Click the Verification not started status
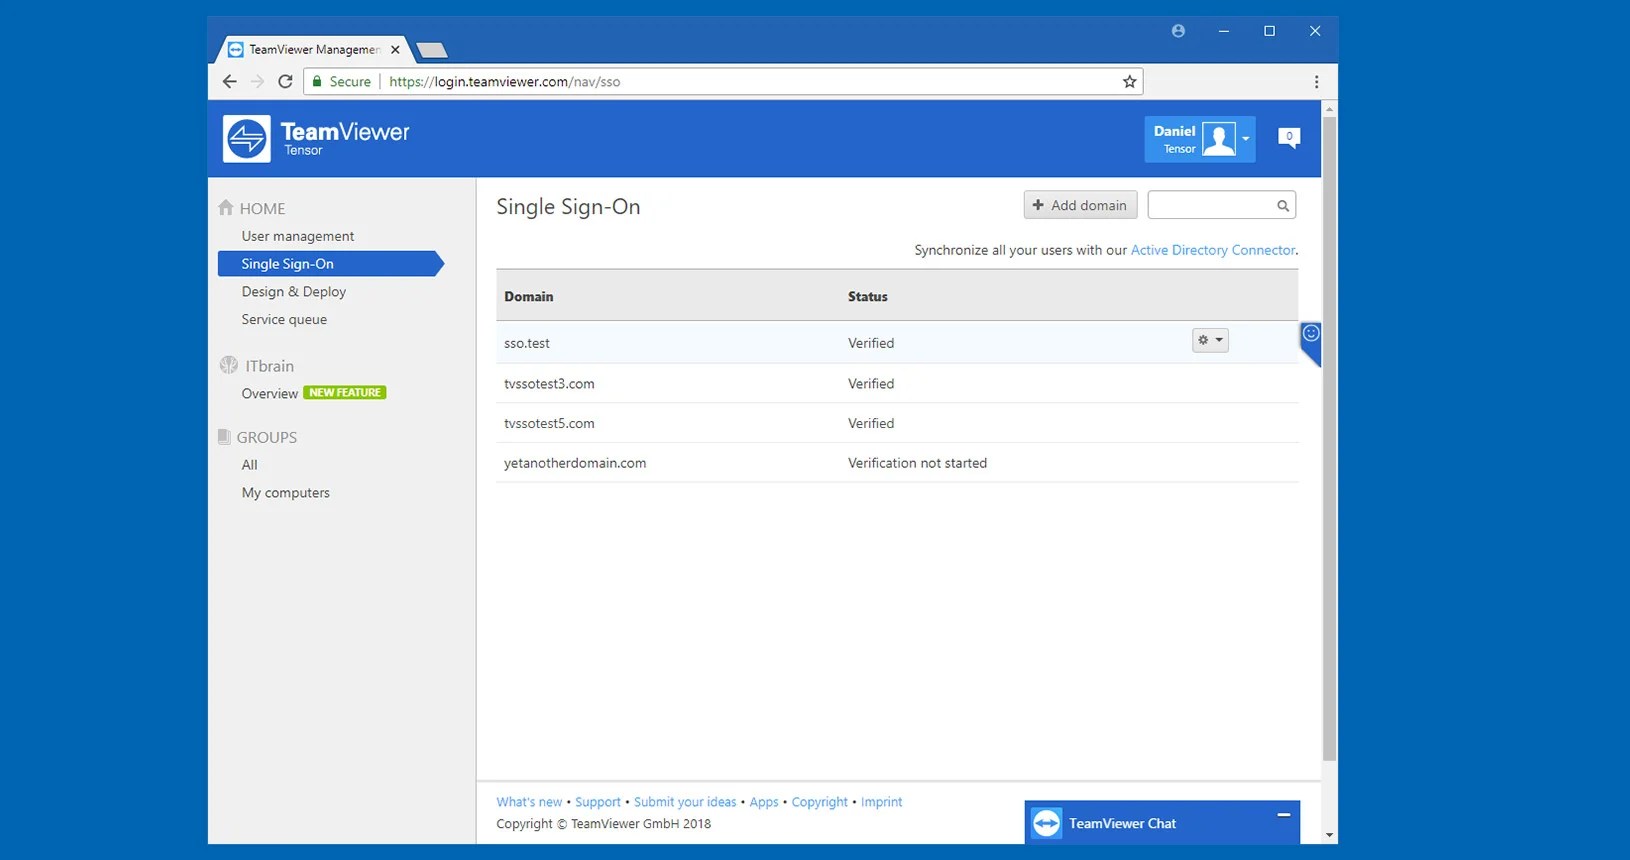This screenshot has width=1630, height=860. 917,463
